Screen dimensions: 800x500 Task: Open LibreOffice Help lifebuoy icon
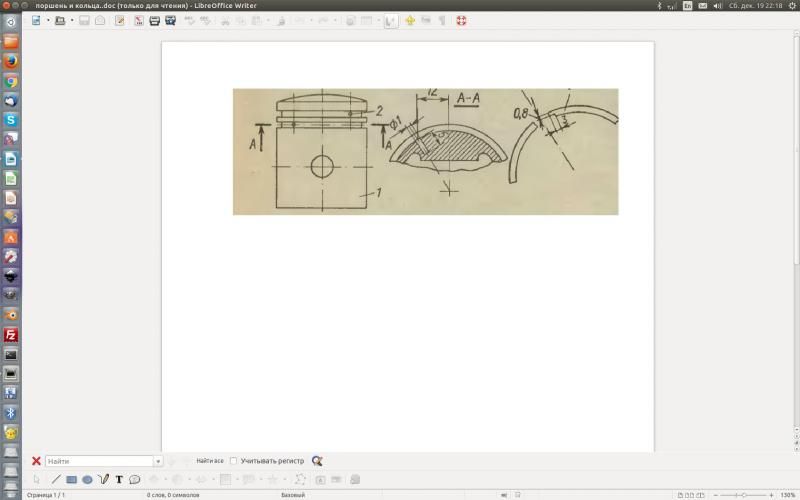point(461,20)
